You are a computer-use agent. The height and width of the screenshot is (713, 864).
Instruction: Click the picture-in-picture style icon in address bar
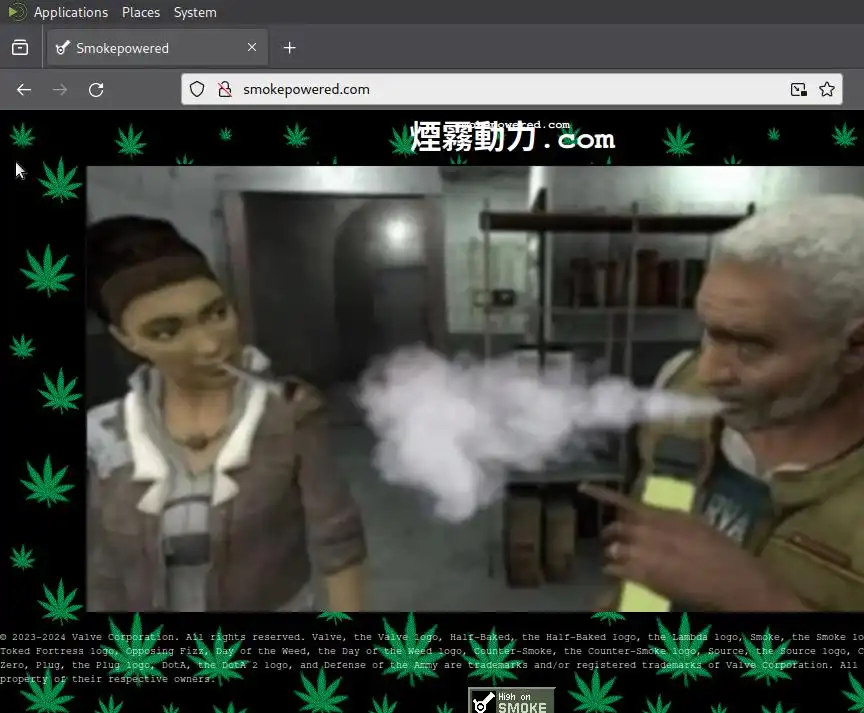(x=798, y=89)
